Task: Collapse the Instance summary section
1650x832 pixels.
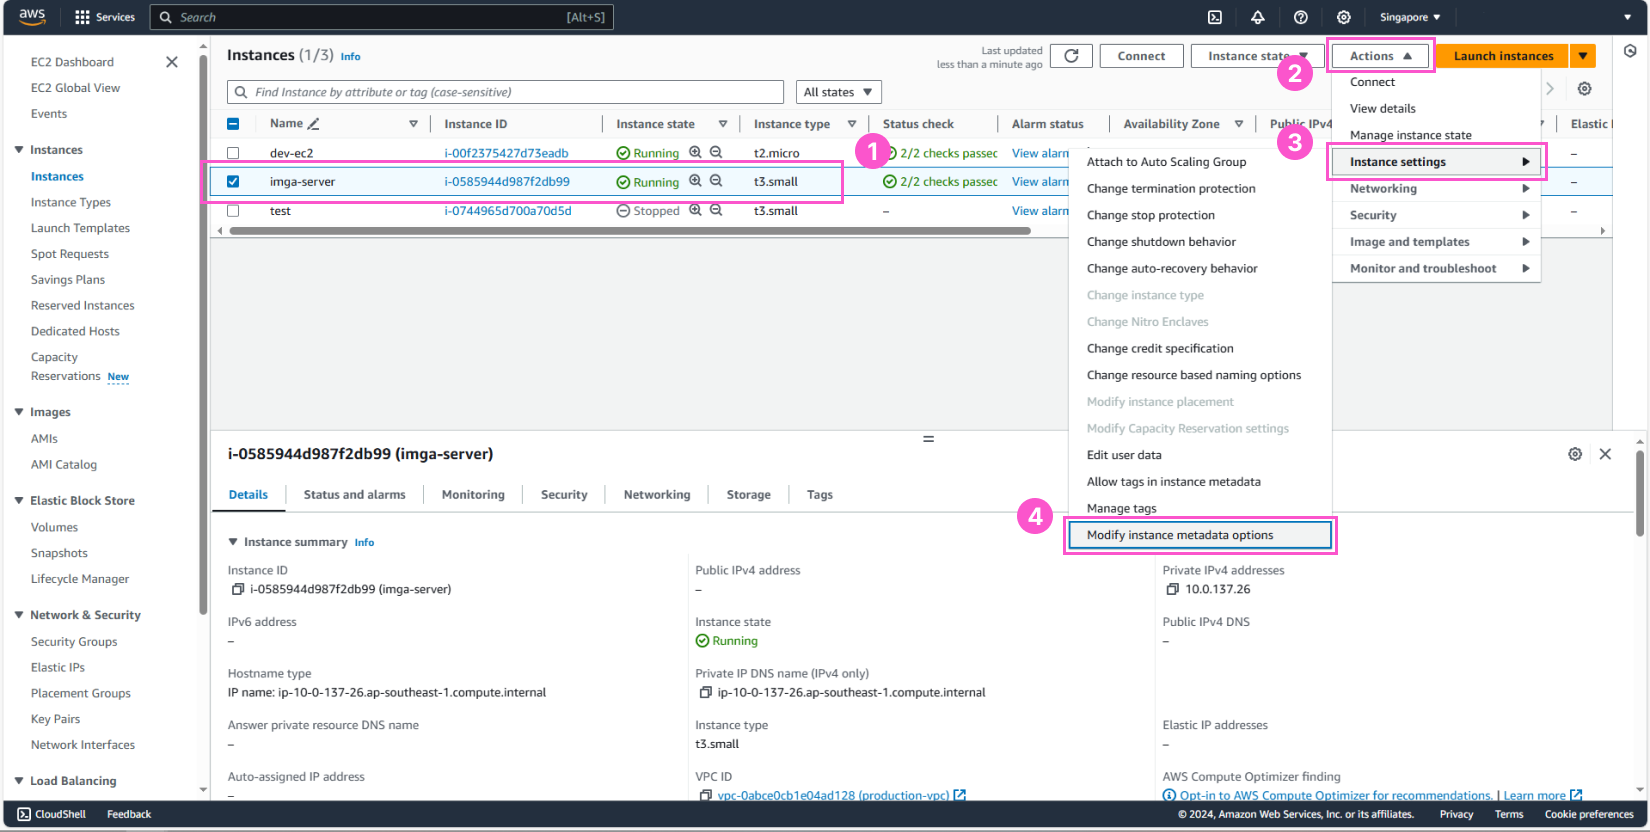Action: pos(233,542)
